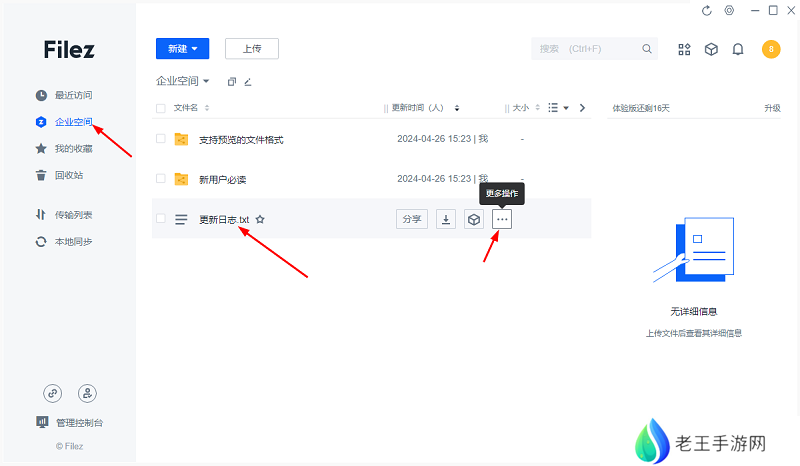The image size is (800, 466).
Task: Star 更新日志.txt as favorite
Action: pyautogui.click(x=260, y=219)
